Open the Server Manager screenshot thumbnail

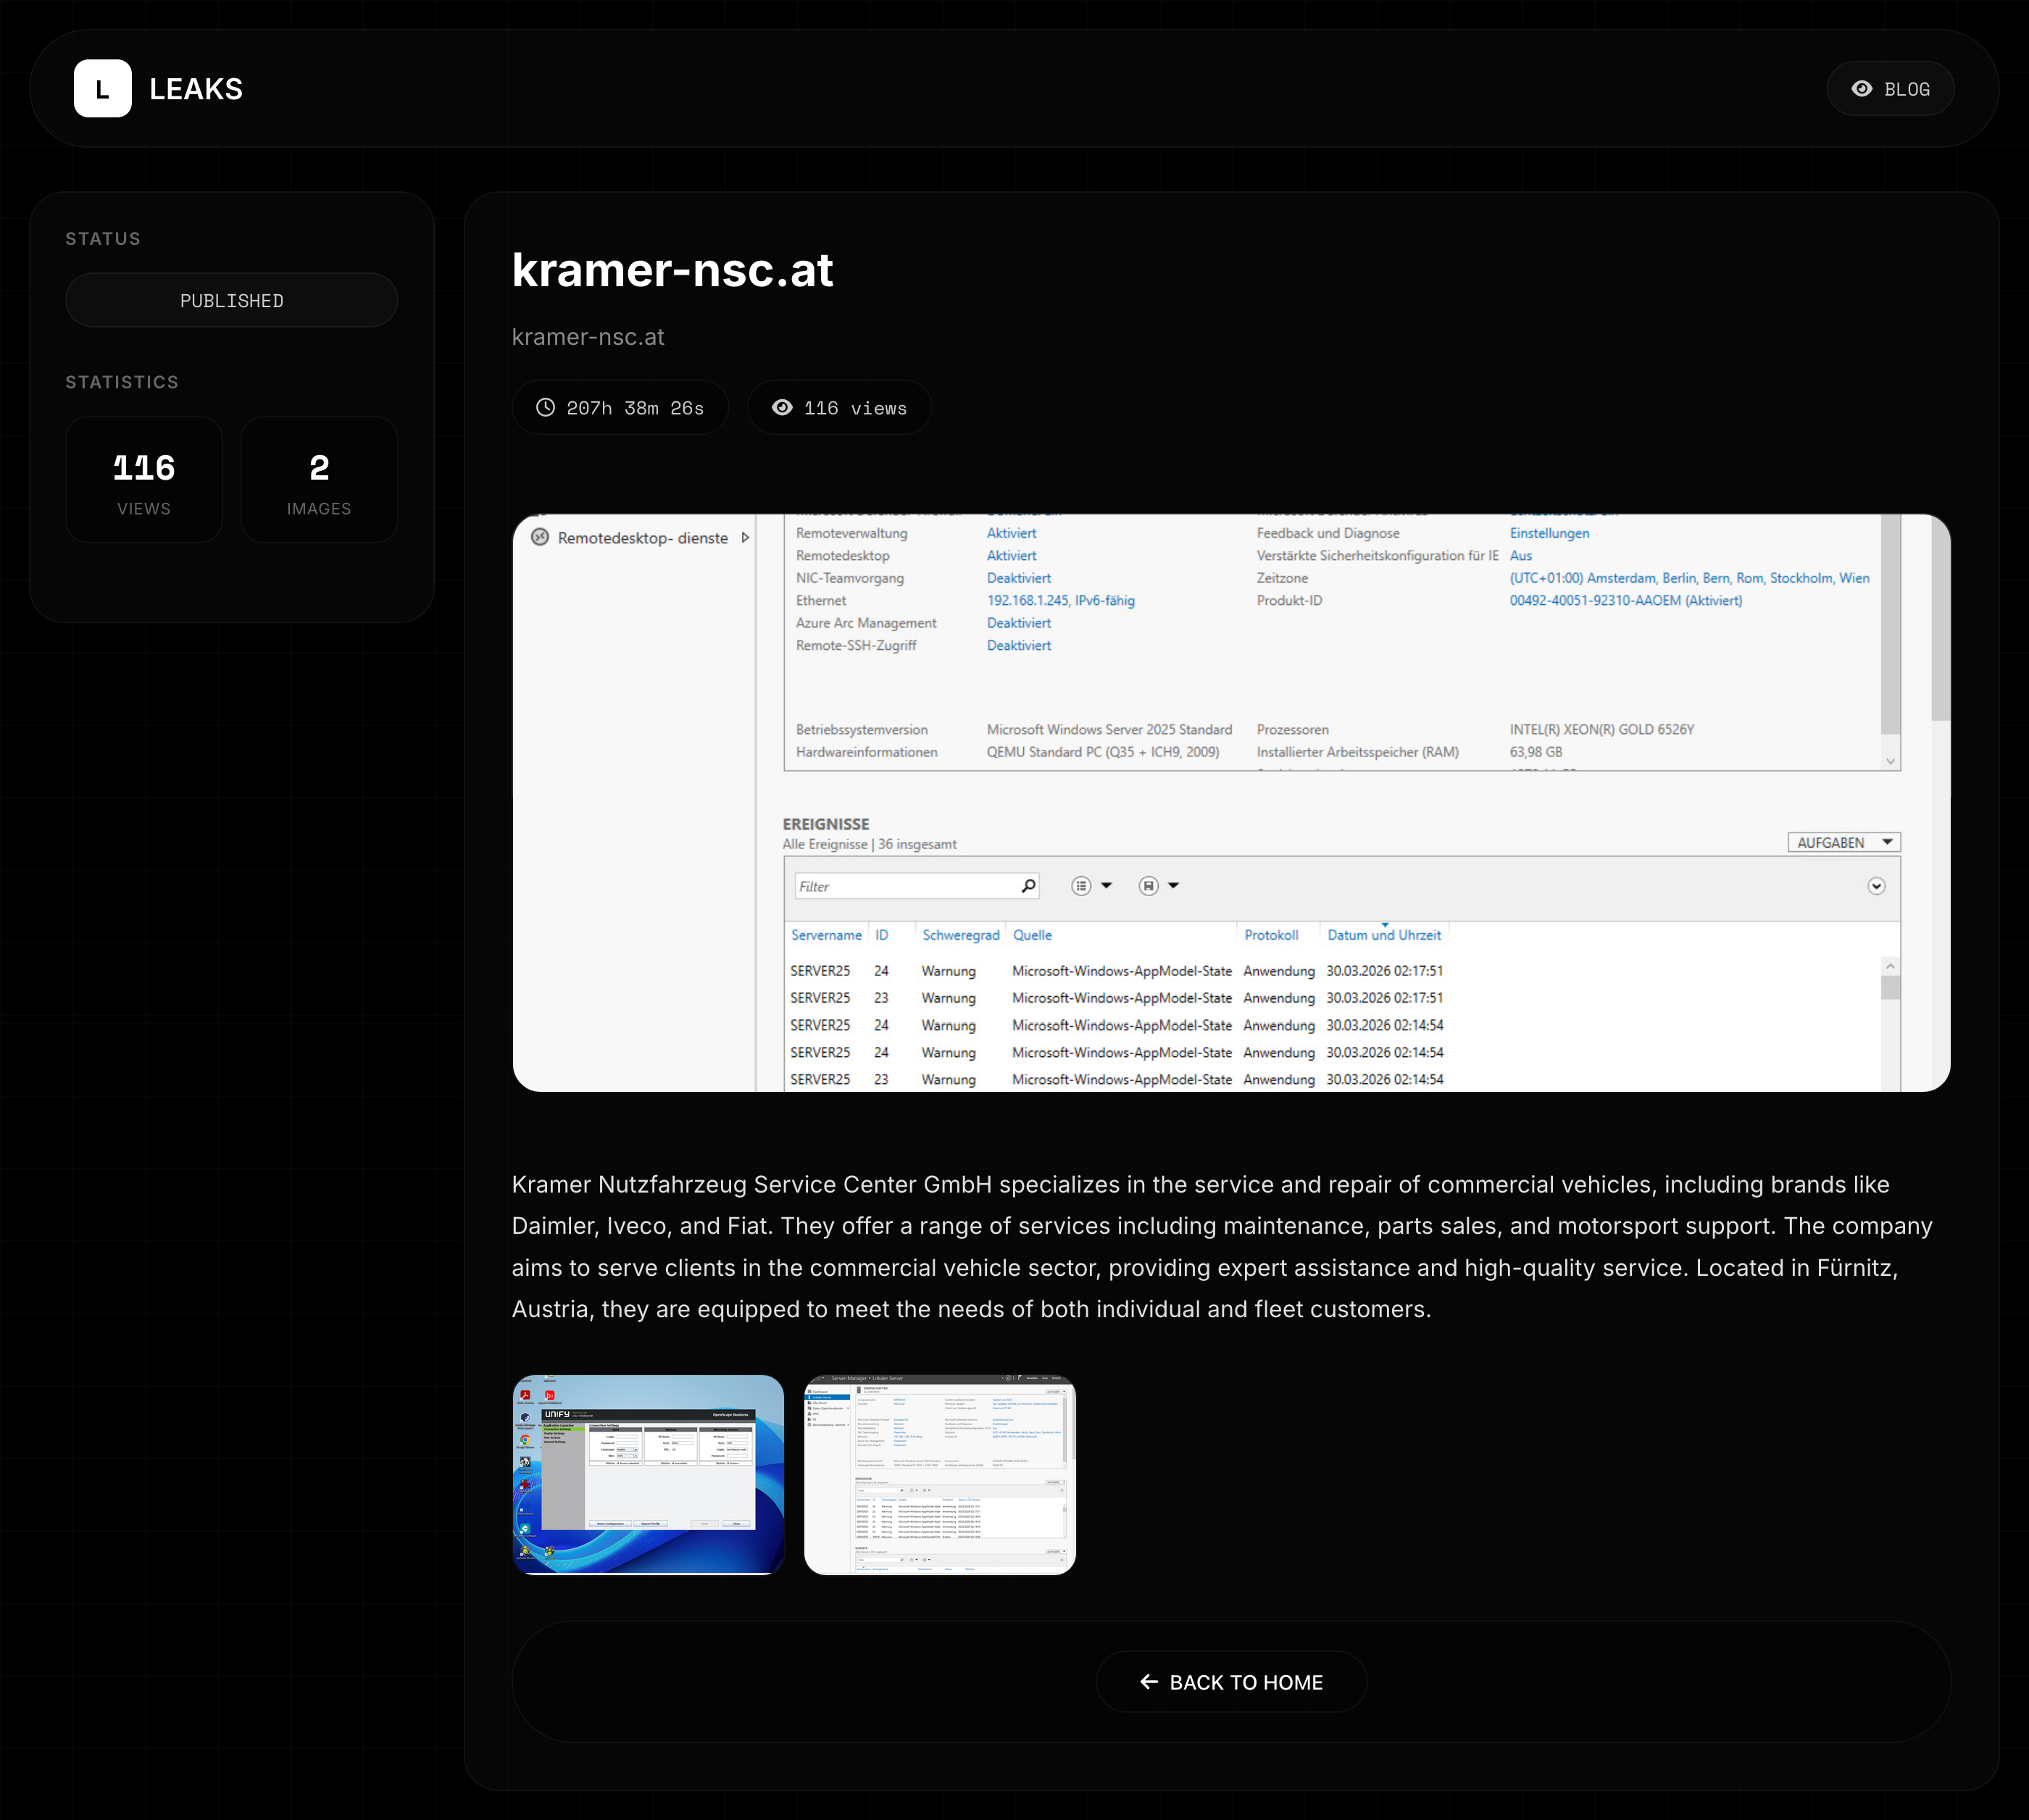pyautogui.click(x=939, y=1474)
